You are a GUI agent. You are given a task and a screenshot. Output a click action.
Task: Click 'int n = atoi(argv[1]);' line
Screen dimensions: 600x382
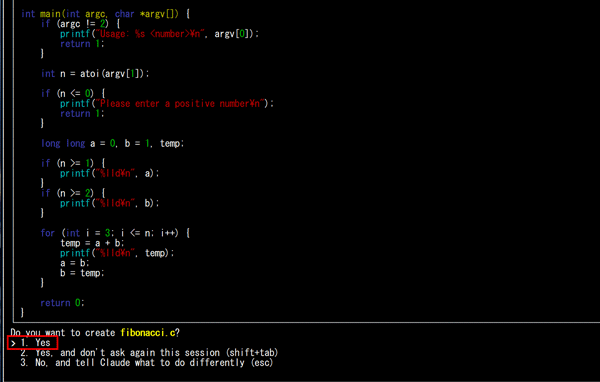pyautogui.click(x=95, y=73)
